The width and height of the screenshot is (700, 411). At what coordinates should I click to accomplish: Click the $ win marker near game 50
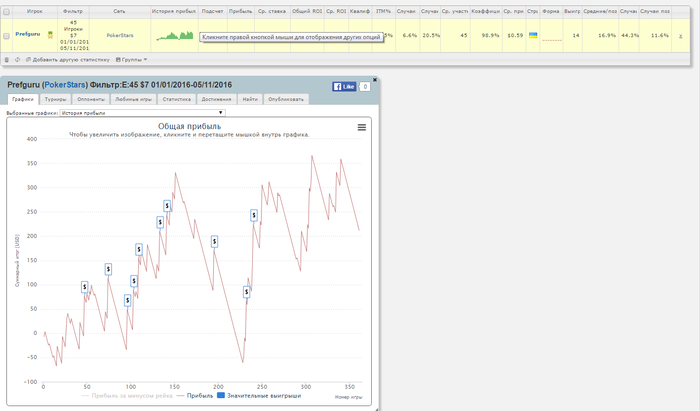84,287
